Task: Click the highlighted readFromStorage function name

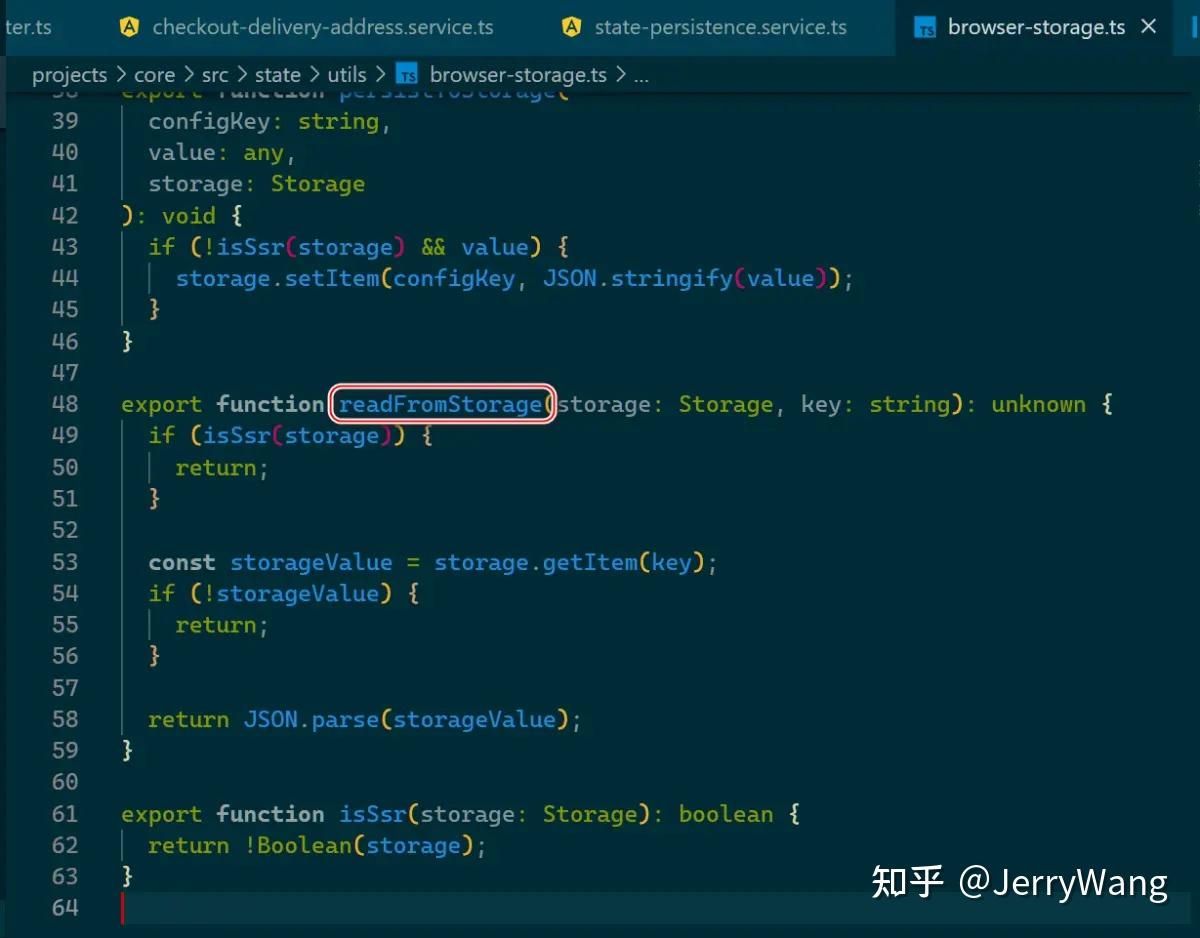Action: click(441, 404)
